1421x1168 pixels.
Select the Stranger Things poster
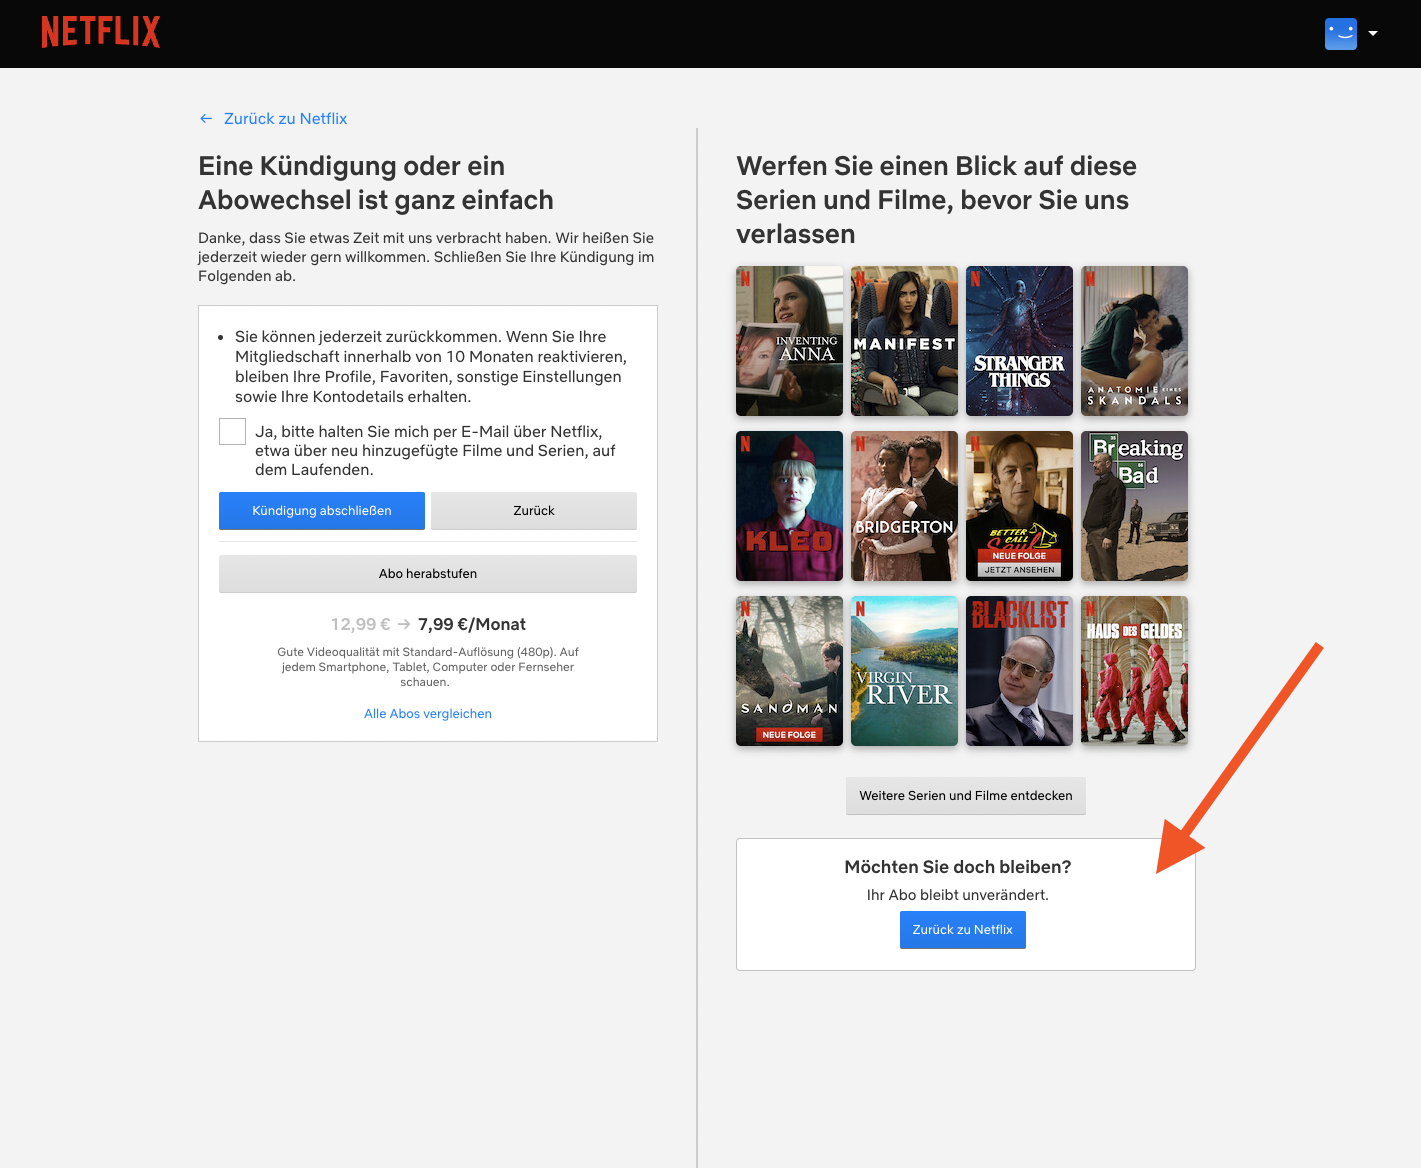coord(1019,341)
